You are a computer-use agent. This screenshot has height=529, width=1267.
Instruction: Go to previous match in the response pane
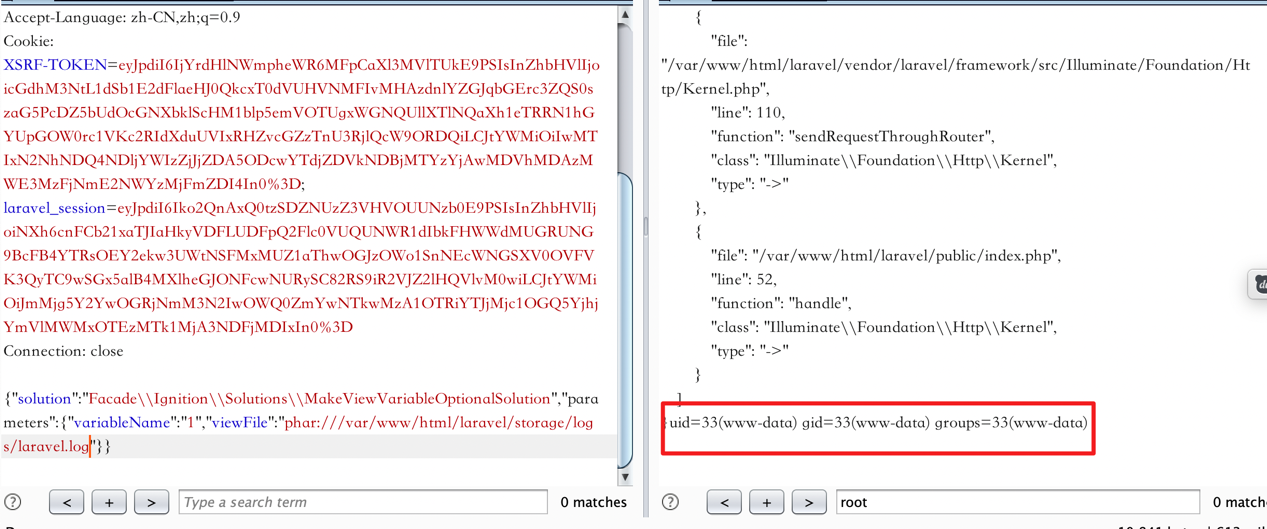tap(724, 502)
